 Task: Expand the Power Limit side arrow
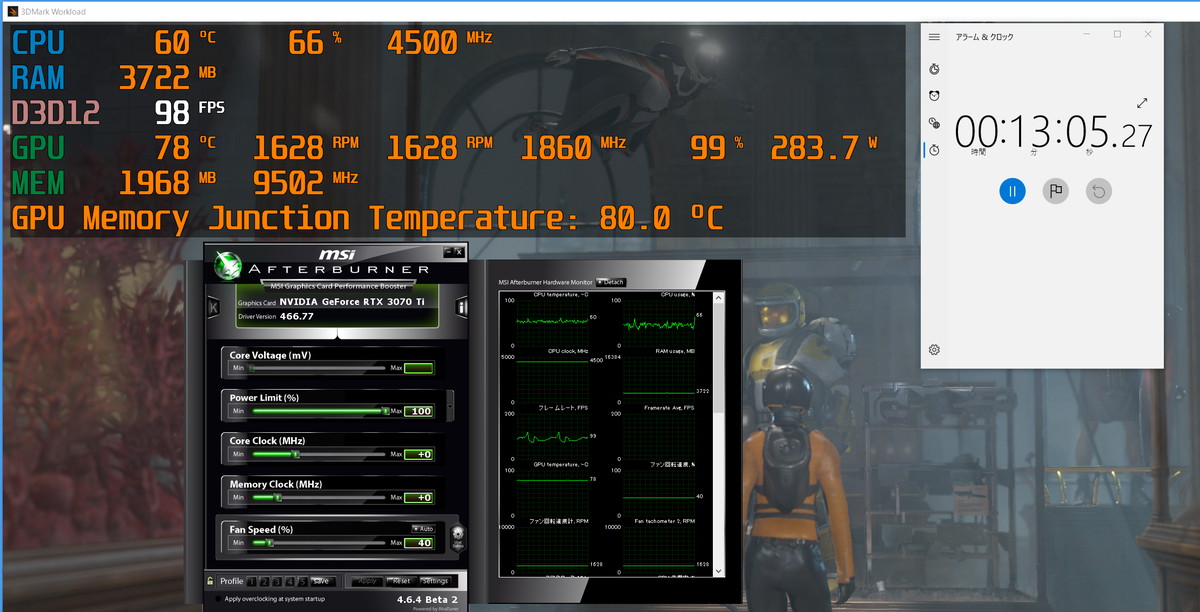(449, 404)
